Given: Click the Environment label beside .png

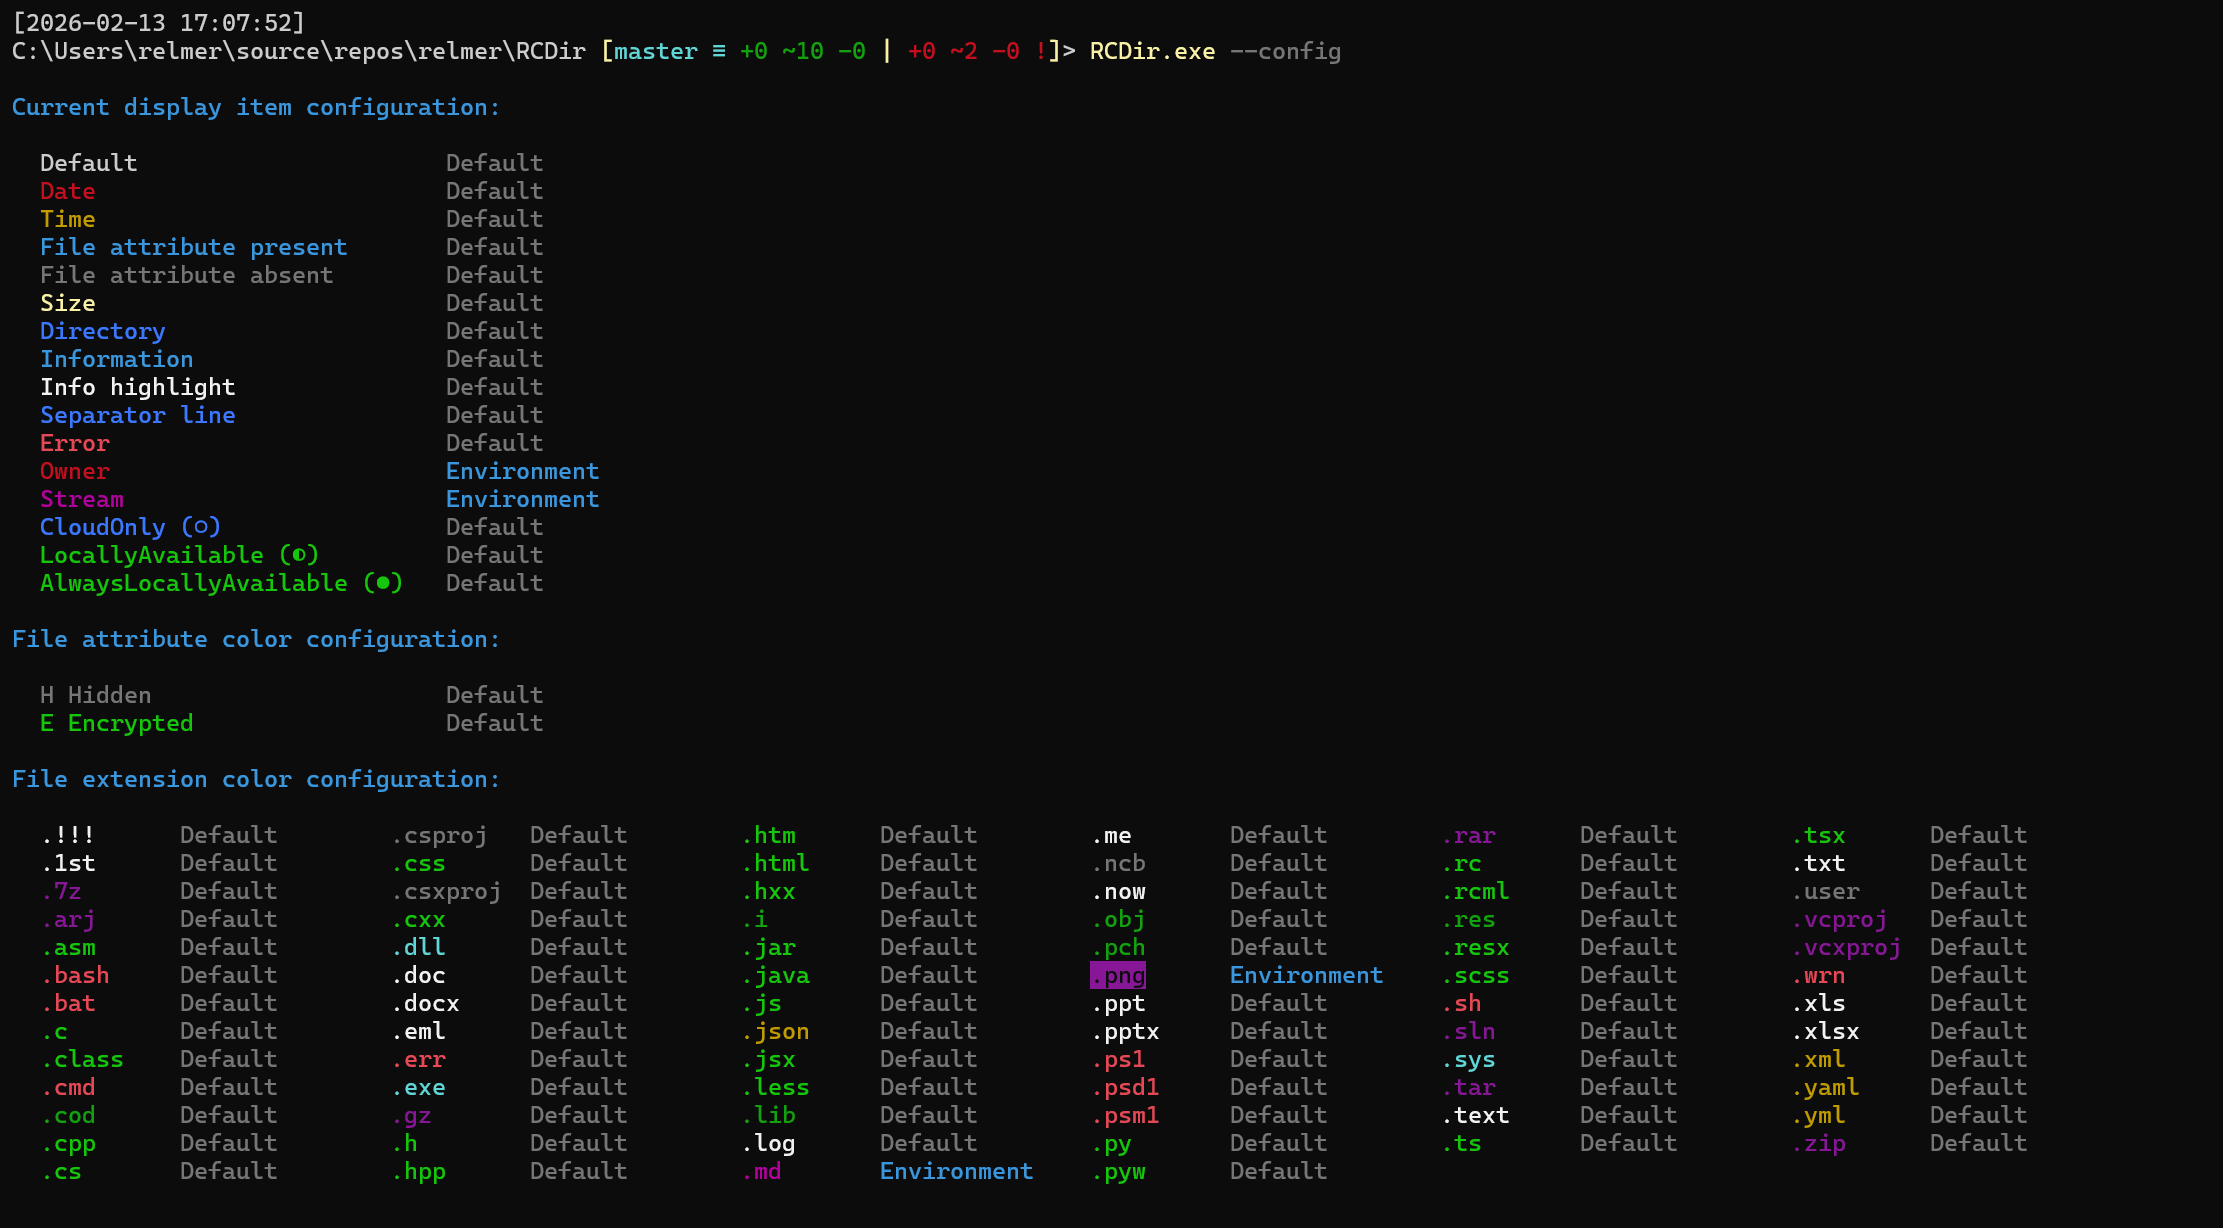Looking at the screenshot, I should coord(1306,975).
